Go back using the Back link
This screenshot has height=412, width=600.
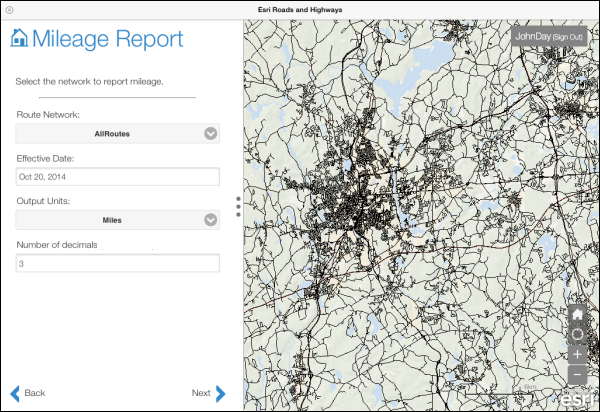(34, 393)
